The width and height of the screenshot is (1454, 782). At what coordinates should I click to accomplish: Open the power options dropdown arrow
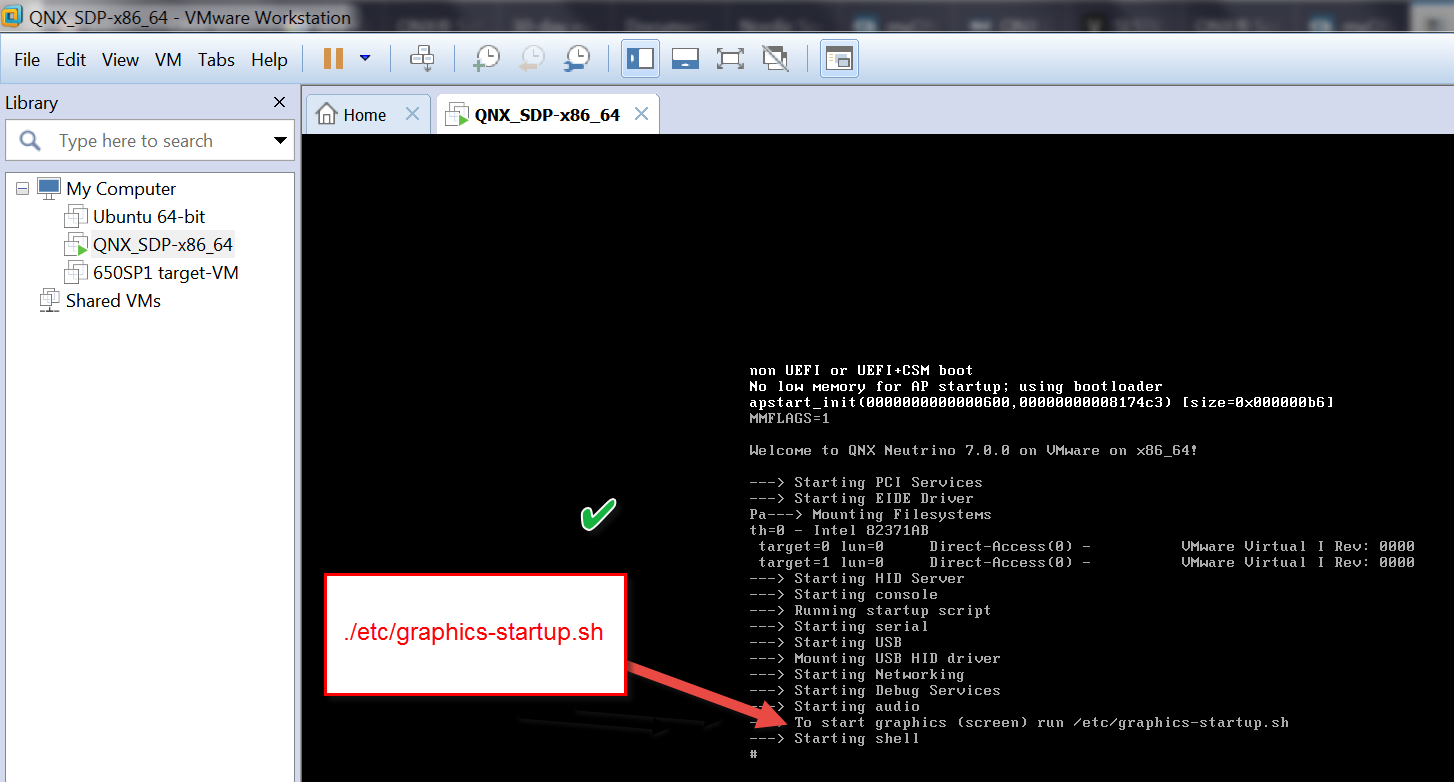[x=365, y=59]
